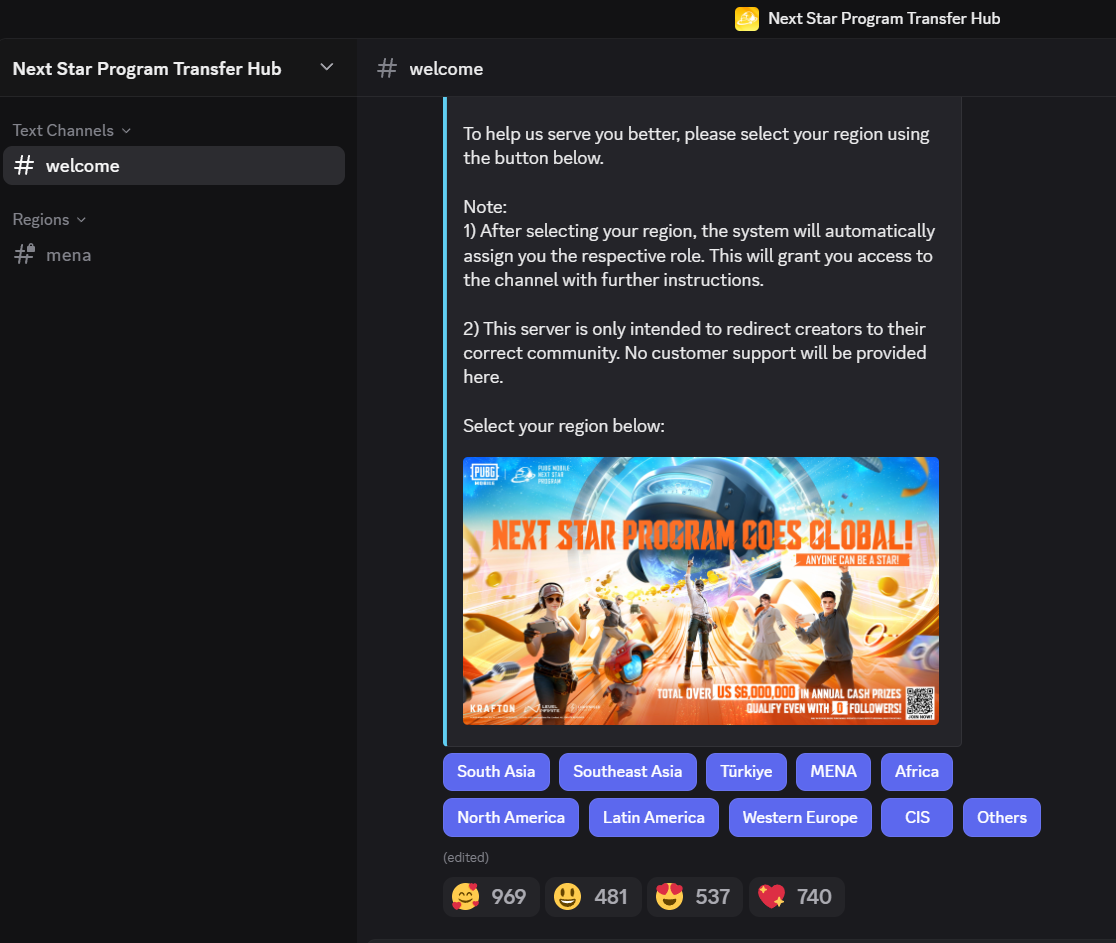1116x943 pixels.
Task: Click the welcome channel title in header
Action: pyautogui.click(x=446, y=69)
